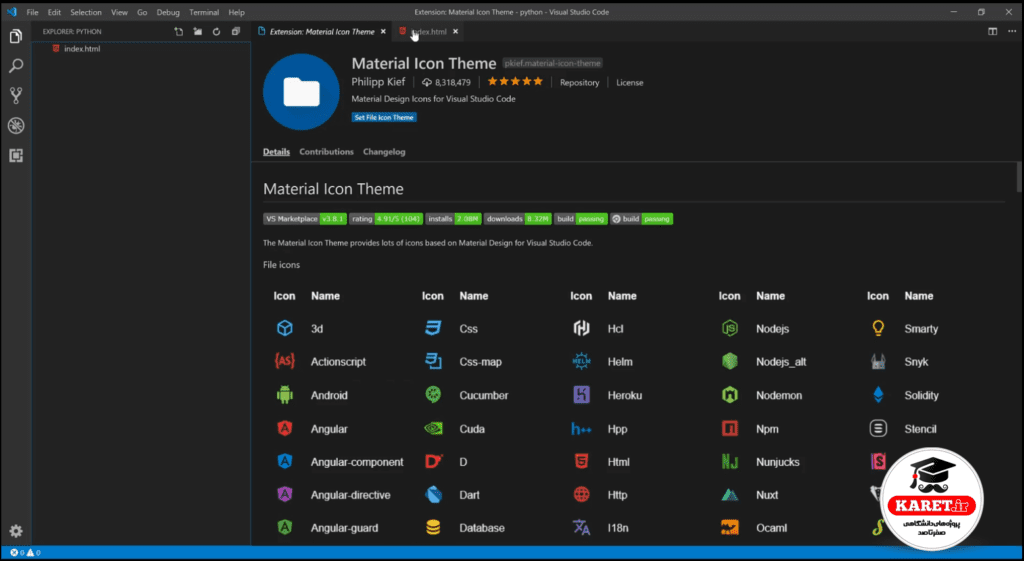The image size is (1024, 561).
Task: Click the installs badge
Action: click(x=453, y=219)
